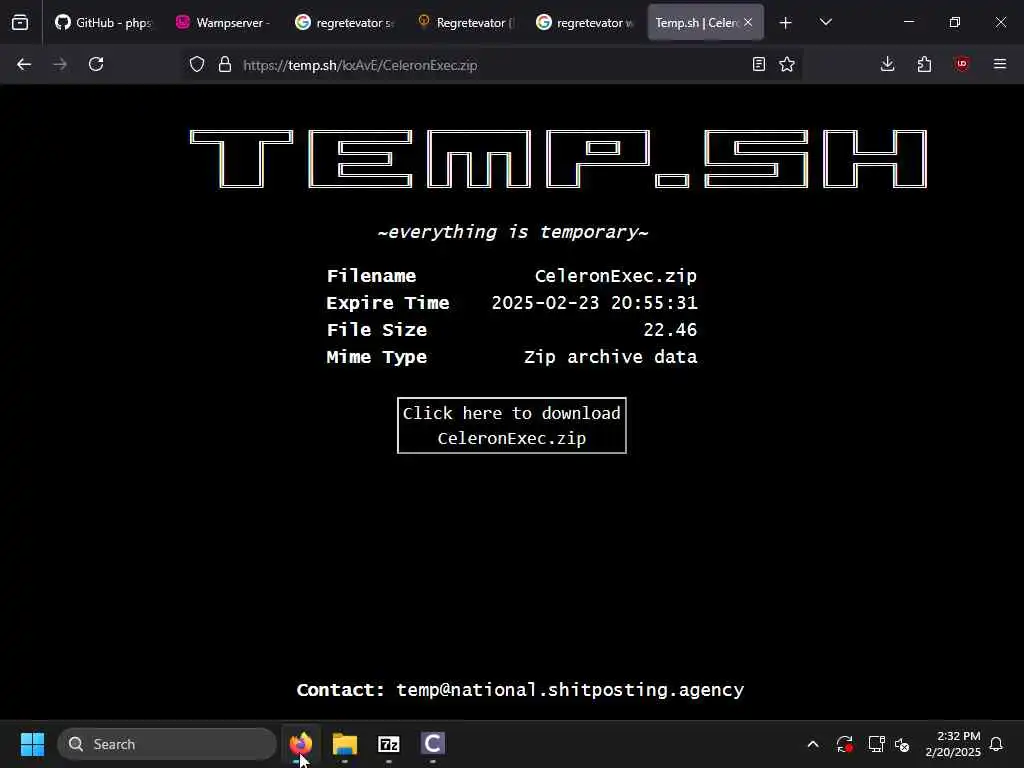This screenshot has width=1024, height=768.
Task: Go back to the previous page
Action: coord(24,65)
